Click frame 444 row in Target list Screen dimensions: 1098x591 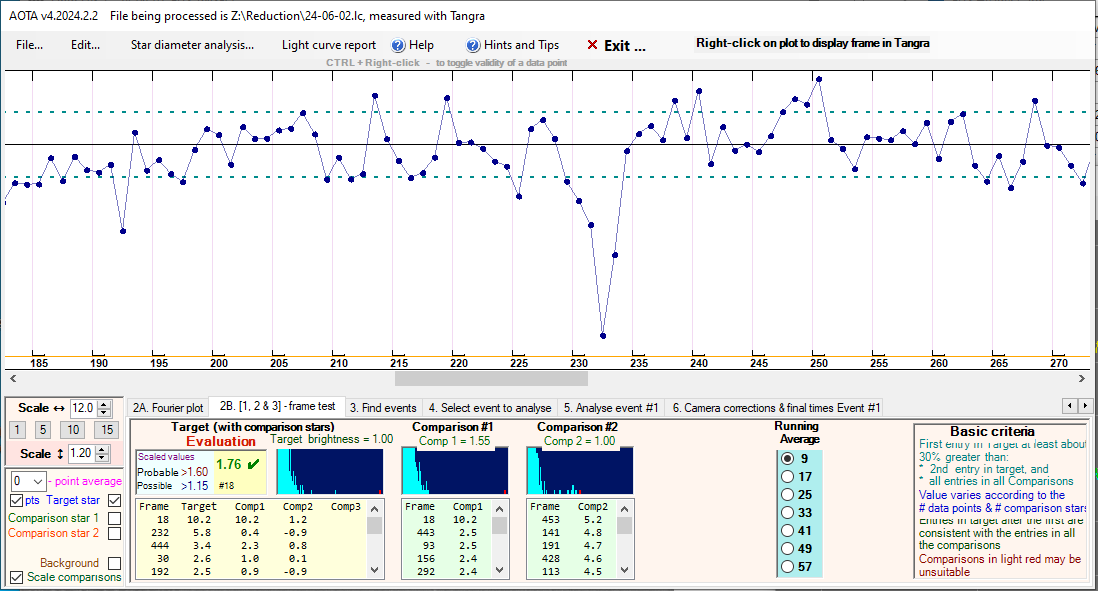coord(252,545)
